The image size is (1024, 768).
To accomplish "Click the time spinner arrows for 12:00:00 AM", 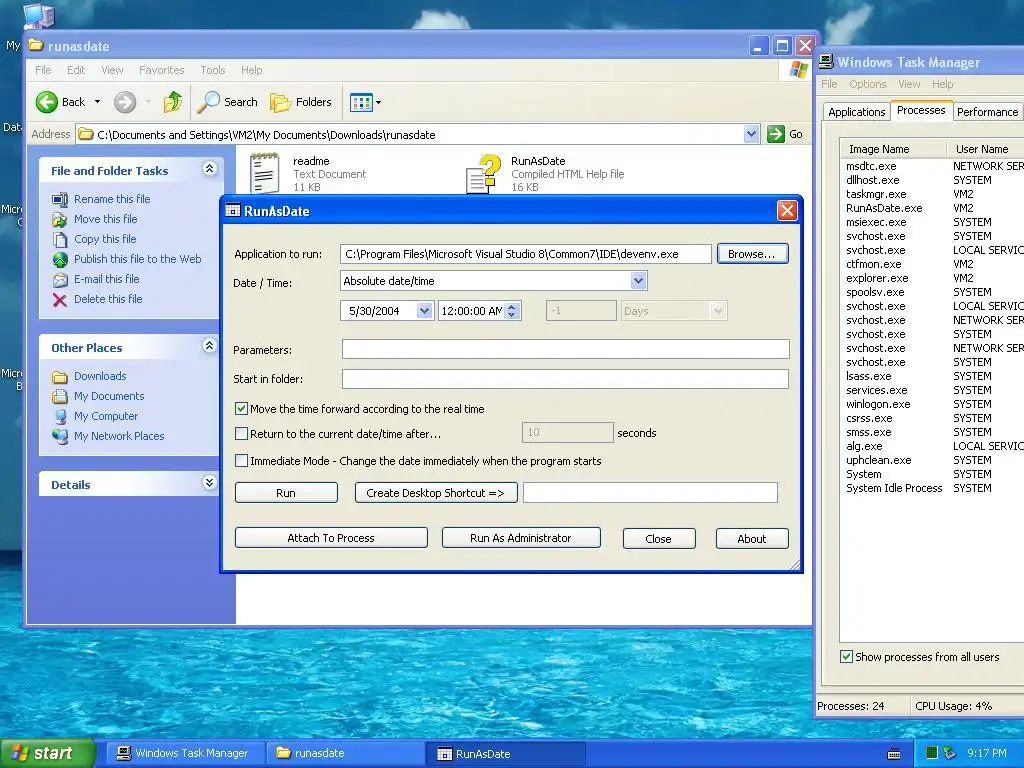I will point(513,311).
